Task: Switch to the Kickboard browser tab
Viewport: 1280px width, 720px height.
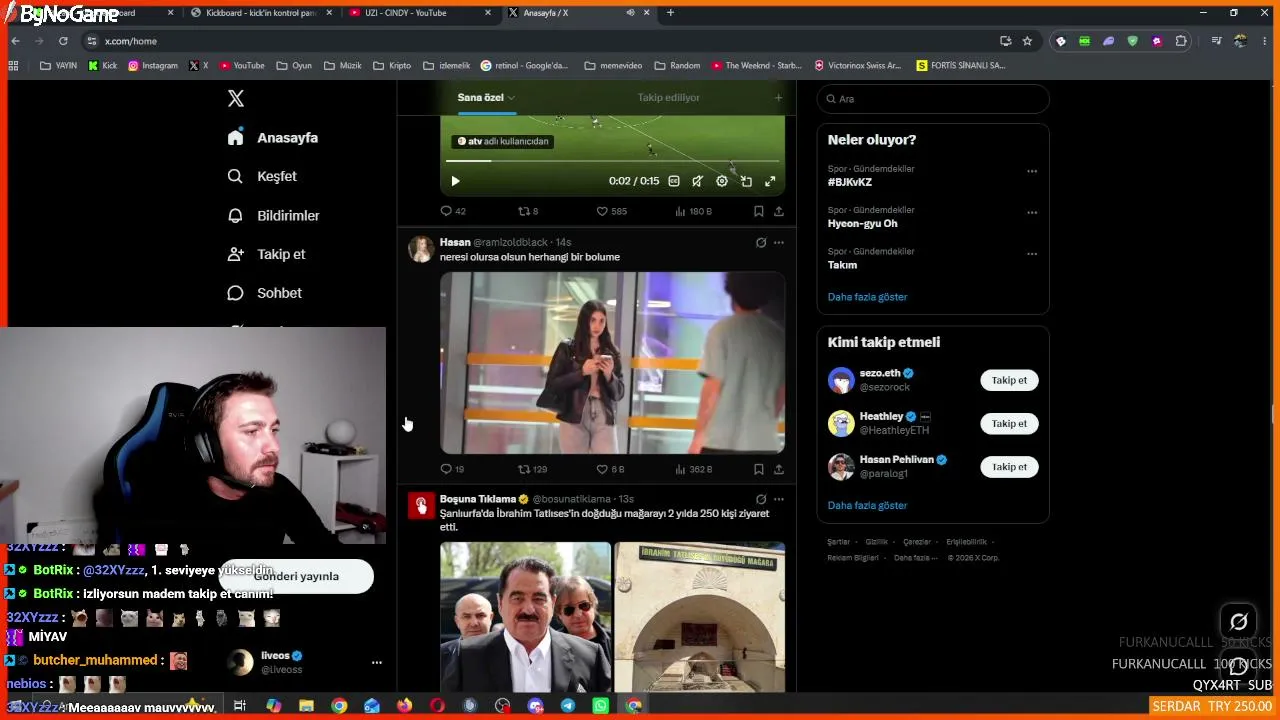Action: pyautogui.click(x=261, y=13)
